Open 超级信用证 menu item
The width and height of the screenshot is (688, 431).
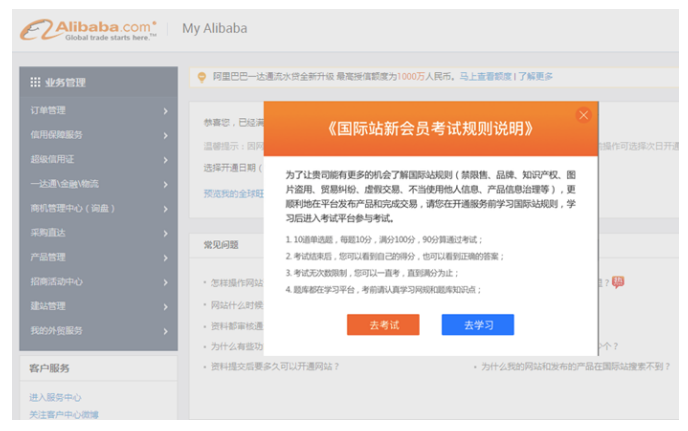click(x=99, y=160)
